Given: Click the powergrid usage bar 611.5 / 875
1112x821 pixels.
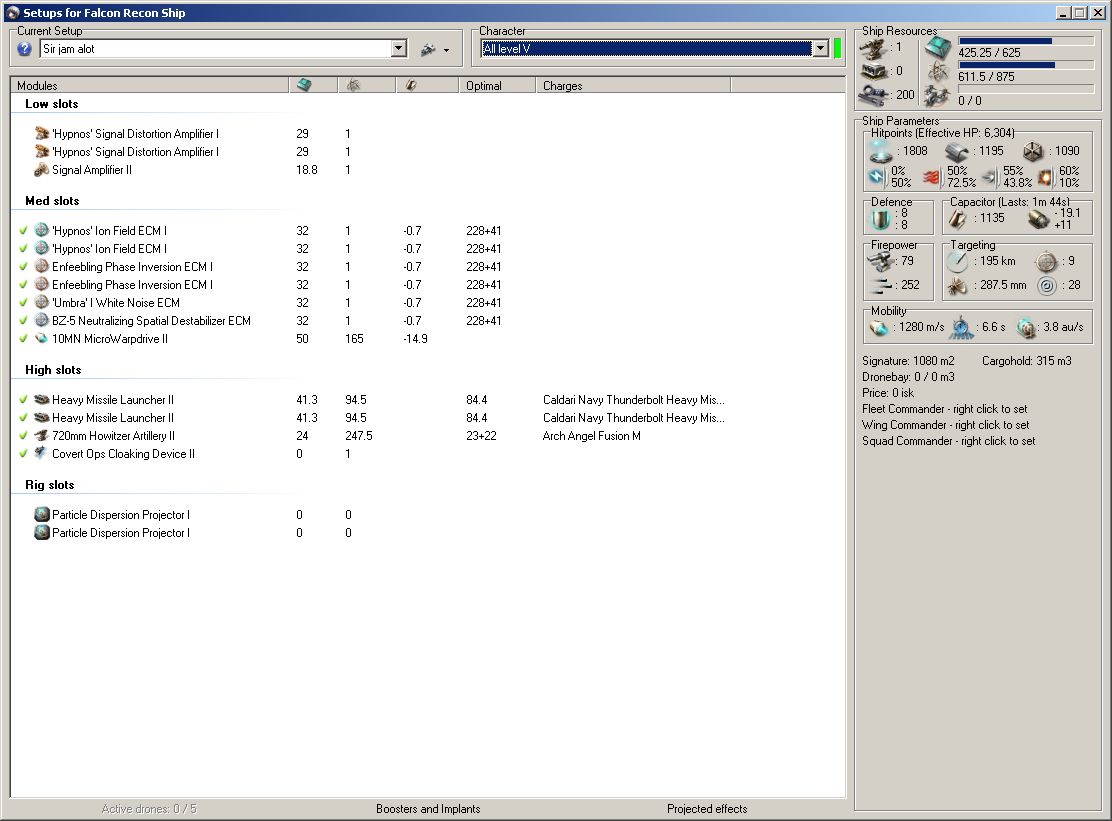Looking at the screenshot, I should coord(1025,65).
